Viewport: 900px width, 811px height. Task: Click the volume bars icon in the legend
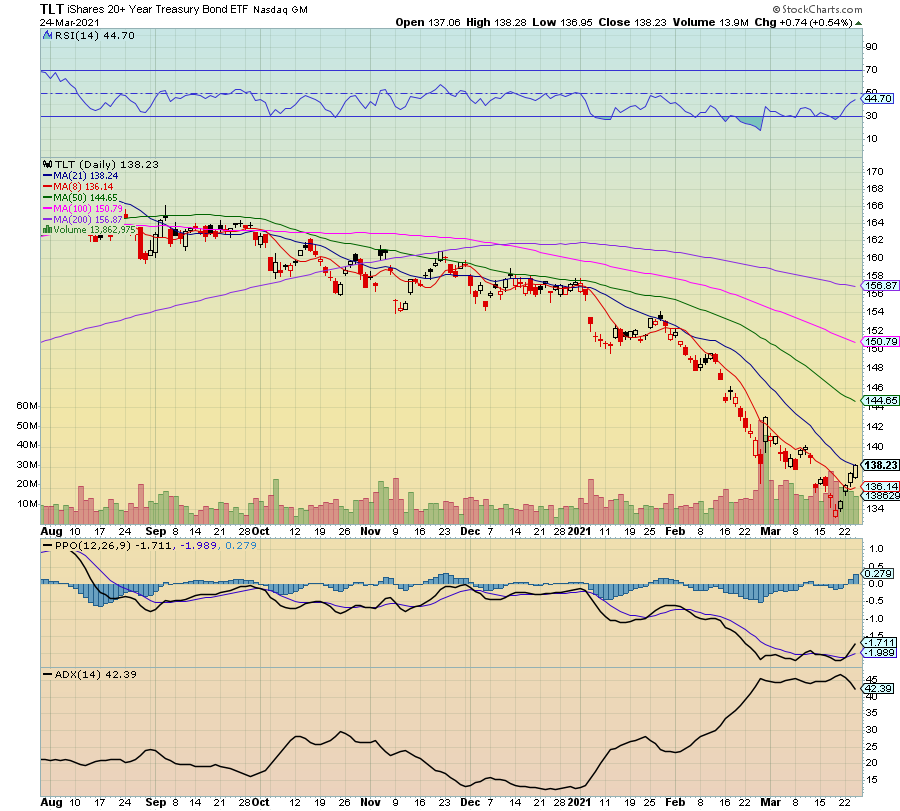pos(48,230)
